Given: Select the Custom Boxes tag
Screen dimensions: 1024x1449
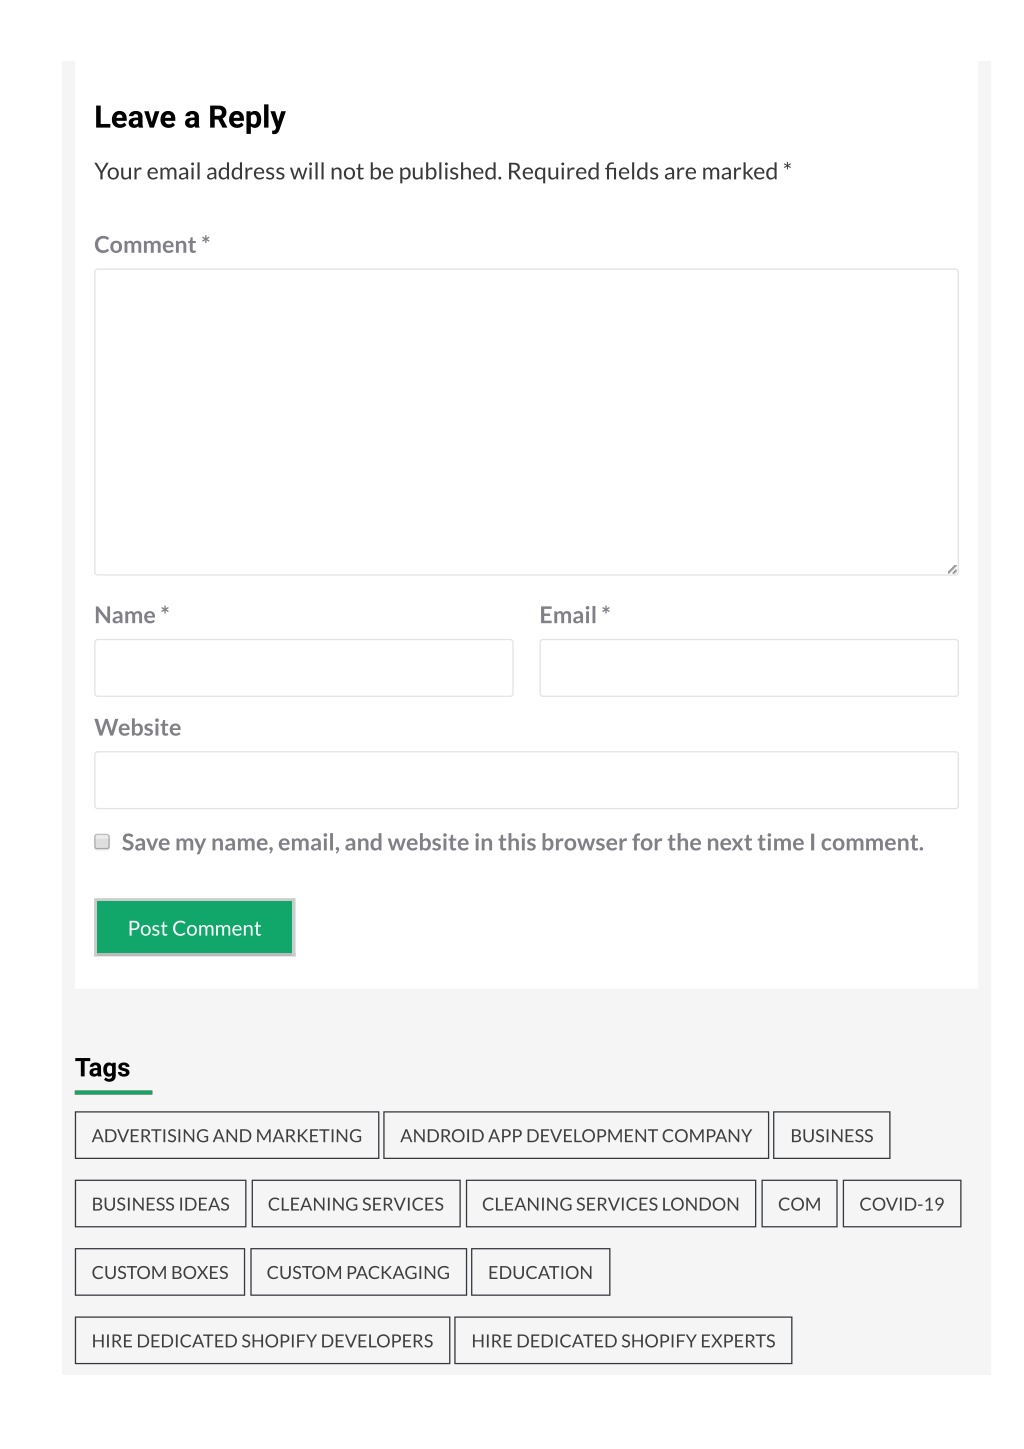Looking at the screenshot, I should tap(160, 1272).
